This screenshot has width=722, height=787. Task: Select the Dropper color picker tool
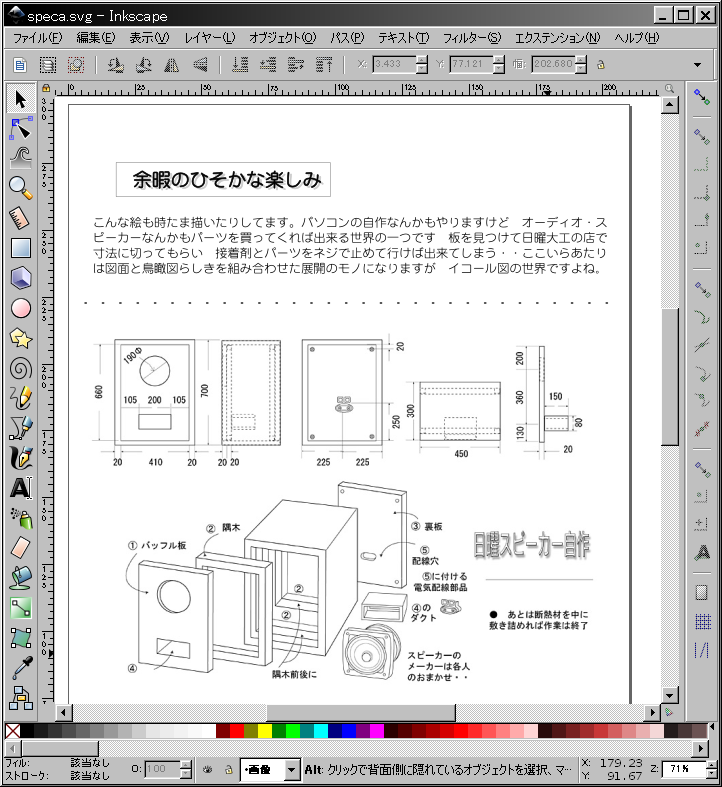(21, 668)
